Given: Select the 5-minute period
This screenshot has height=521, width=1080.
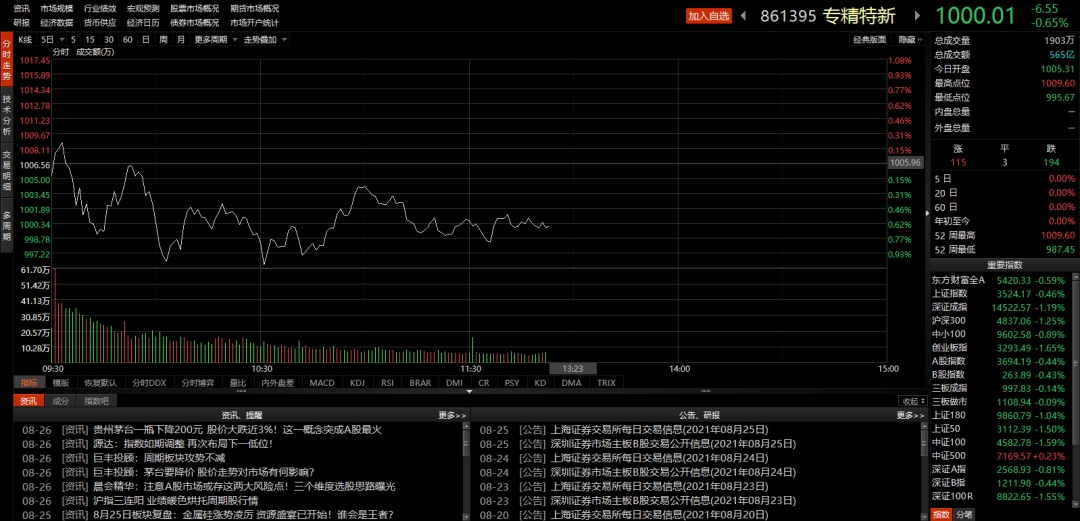Looking at the screenshot, I should coord(73,40).
